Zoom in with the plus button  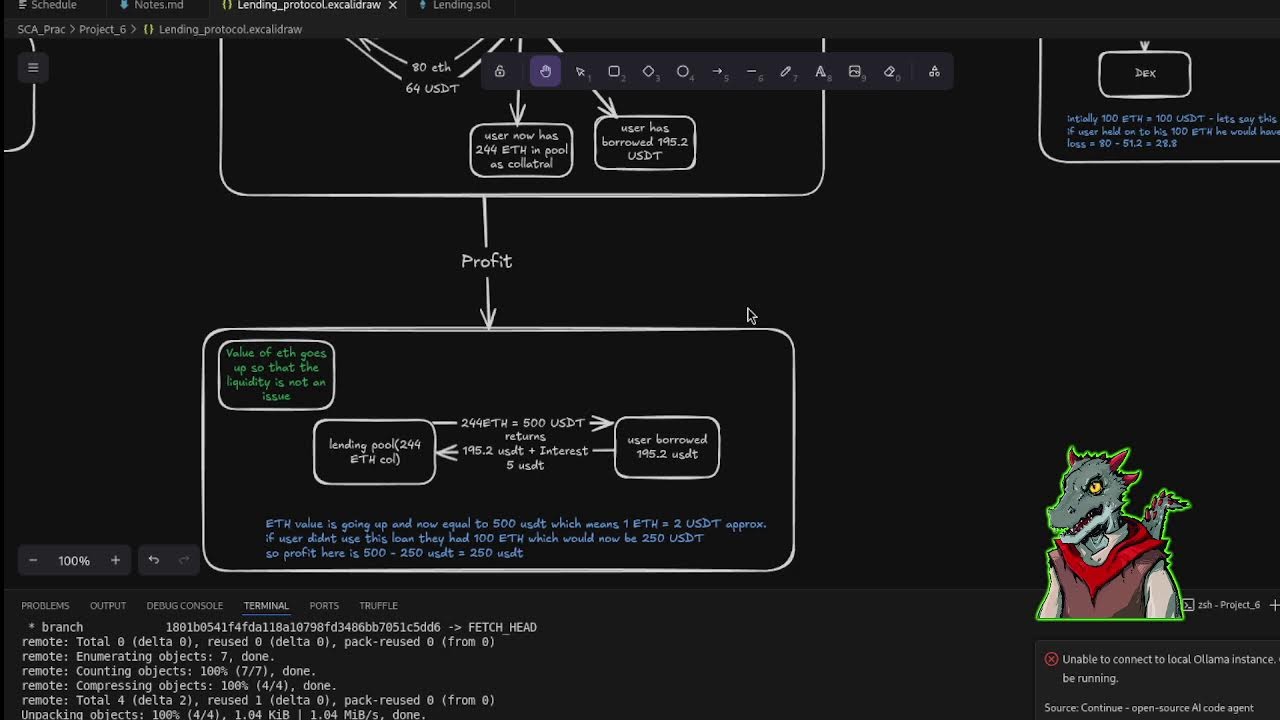[x=115, y=560]
